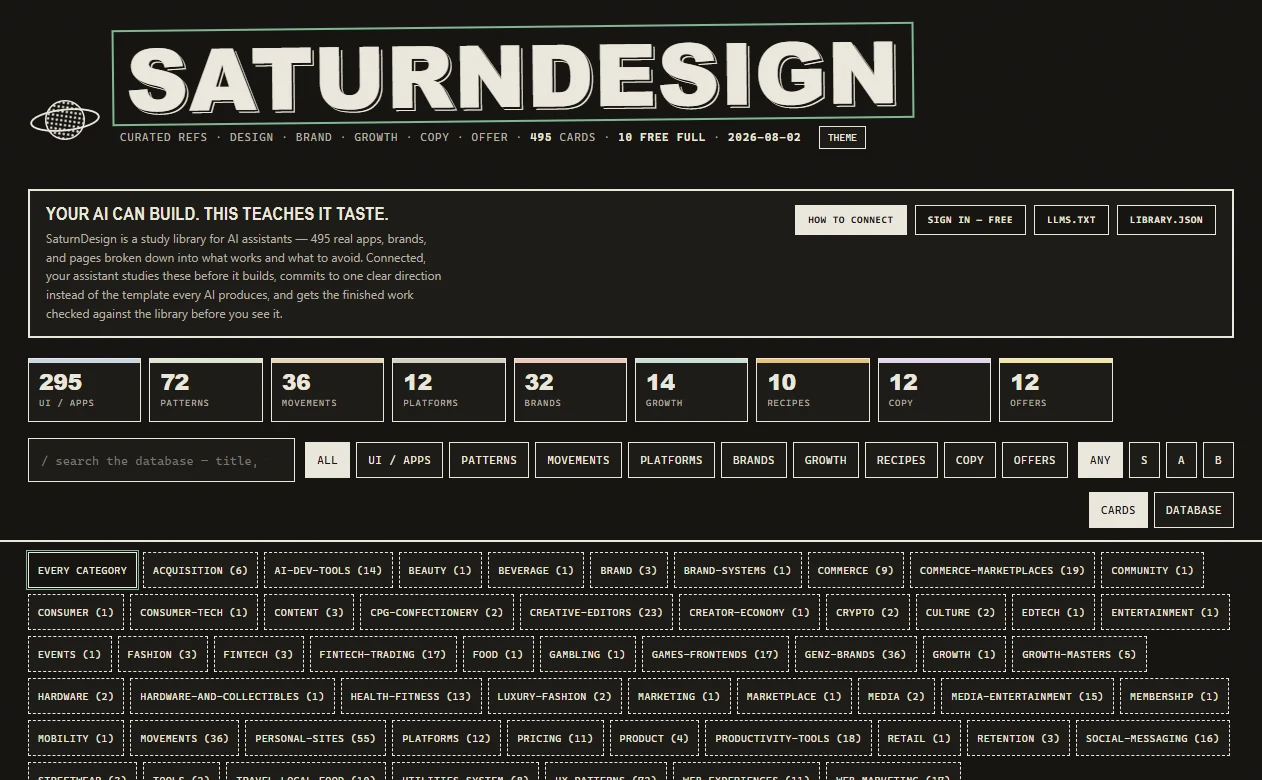Filter by RECIPES tab

pos(901,460)
